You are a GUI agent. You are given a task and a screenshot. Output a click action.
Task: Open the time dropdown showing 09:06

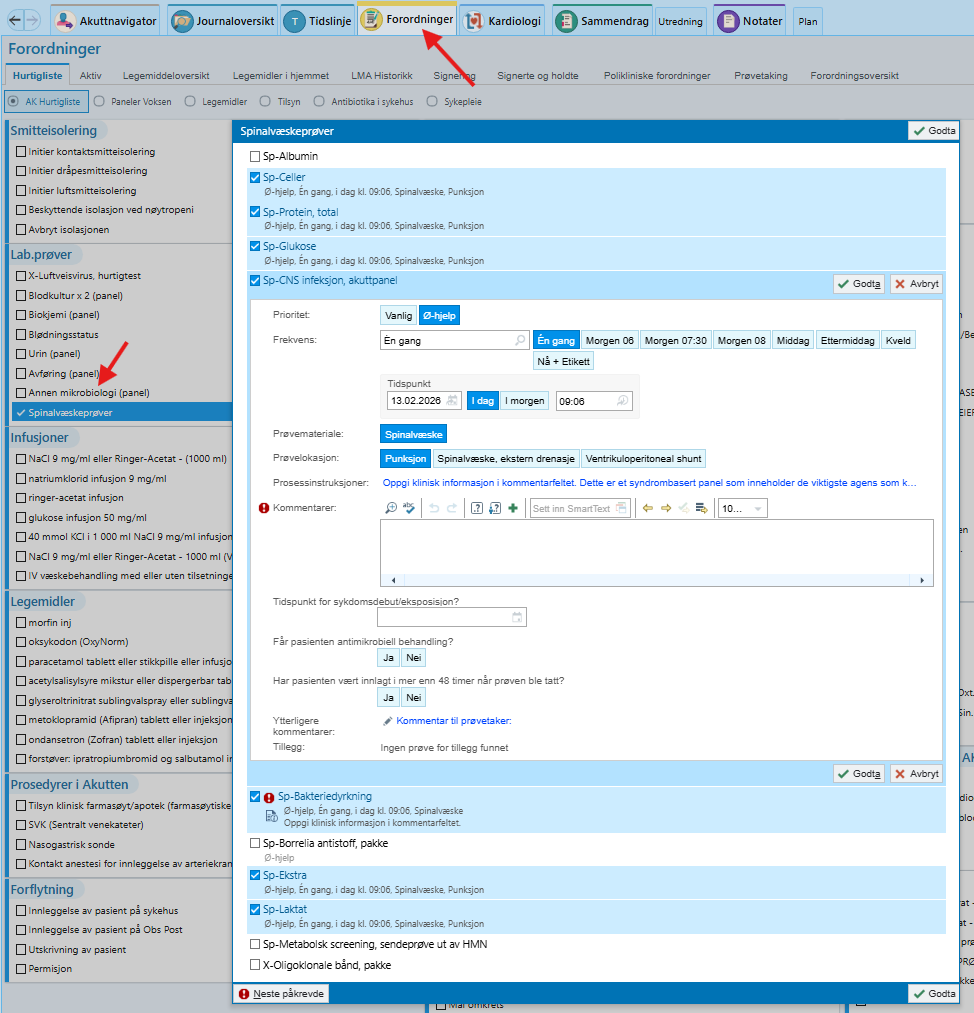pos(623,401)
